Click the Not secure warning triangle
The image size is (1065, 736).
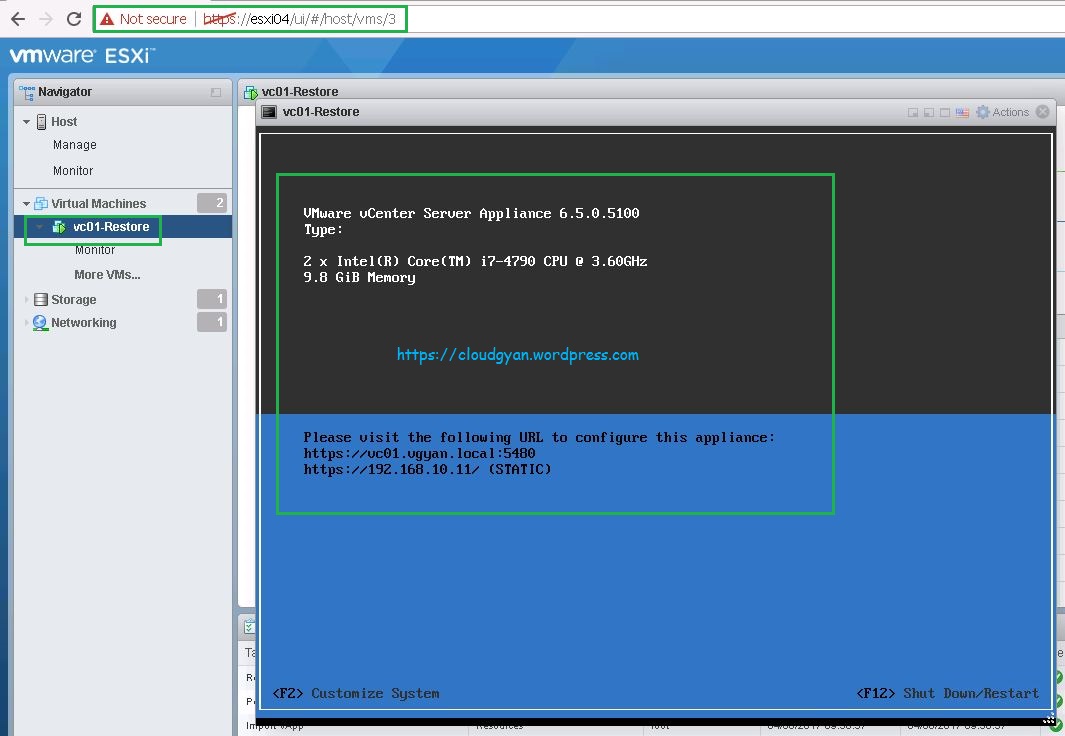[107, 19]
